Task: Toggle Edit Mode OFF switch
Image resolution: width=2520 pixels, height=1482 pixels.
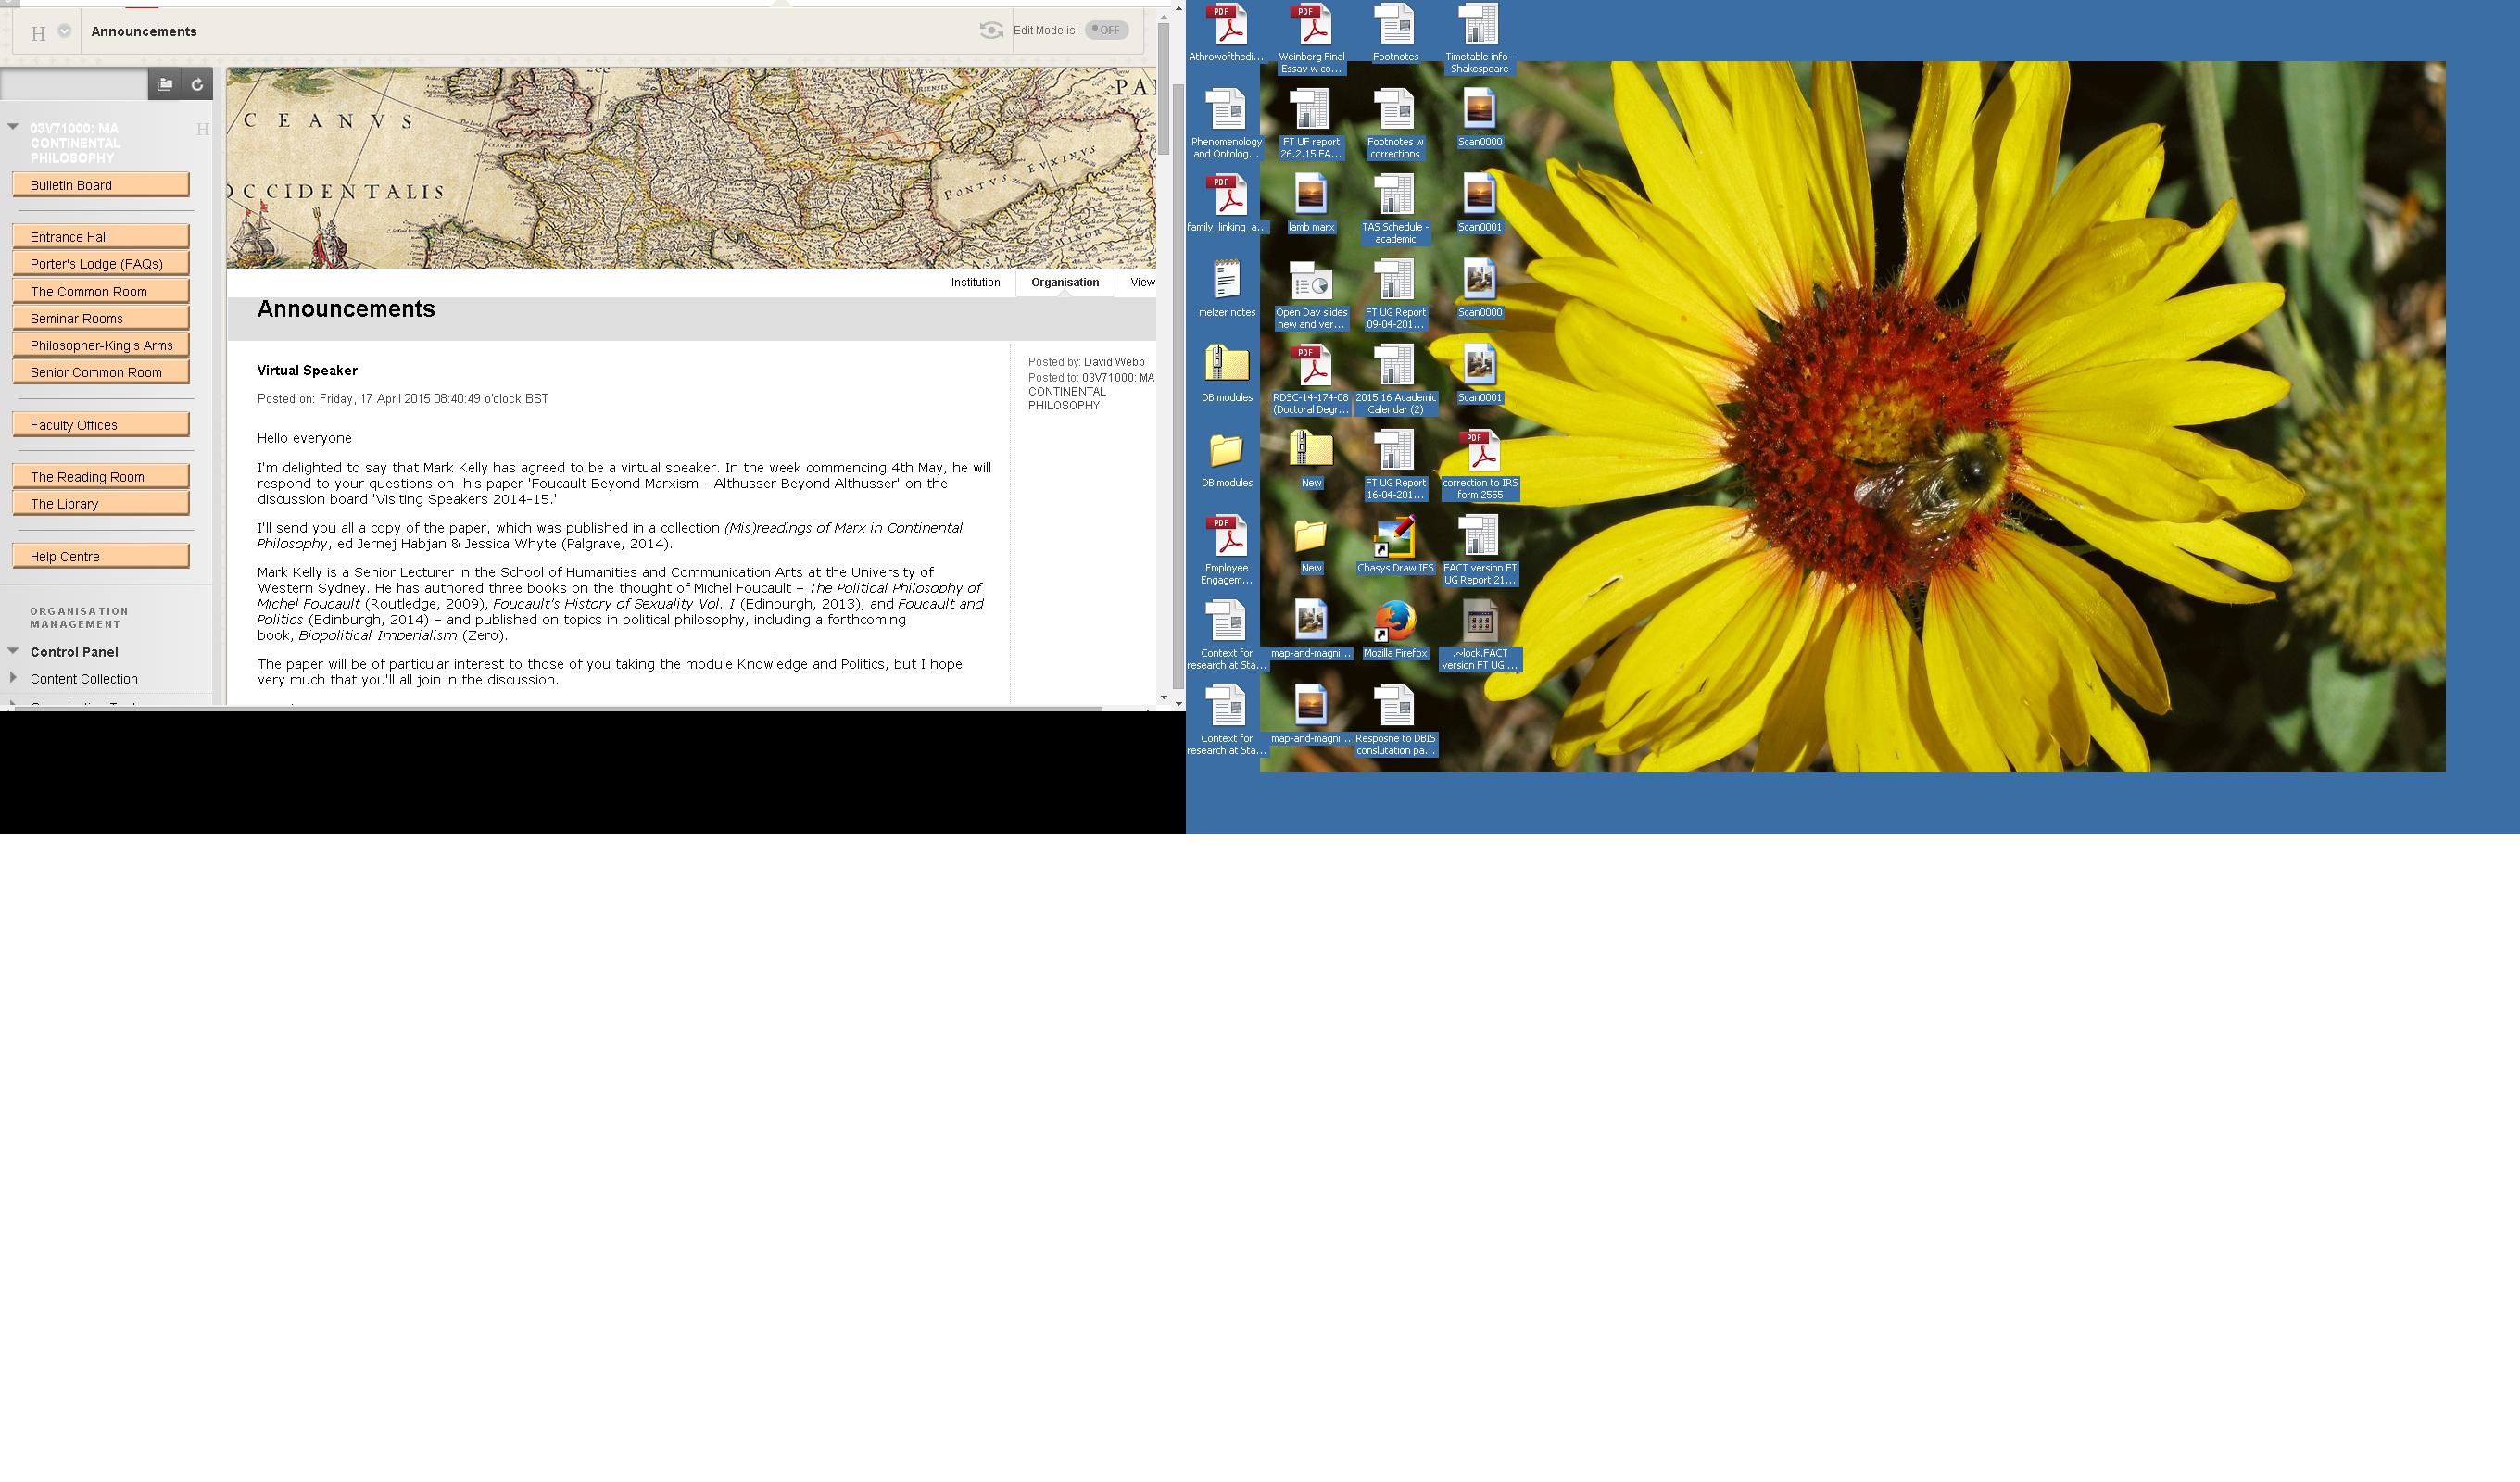Action: pyautogui.click(x=1106, y=30)
